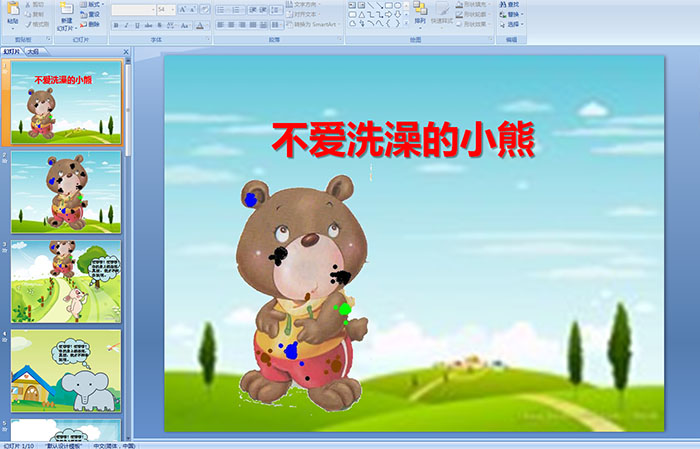Click Convert to SmartArt button
The width and height of the screenshot is (700, 449).
tap(312, 24)
